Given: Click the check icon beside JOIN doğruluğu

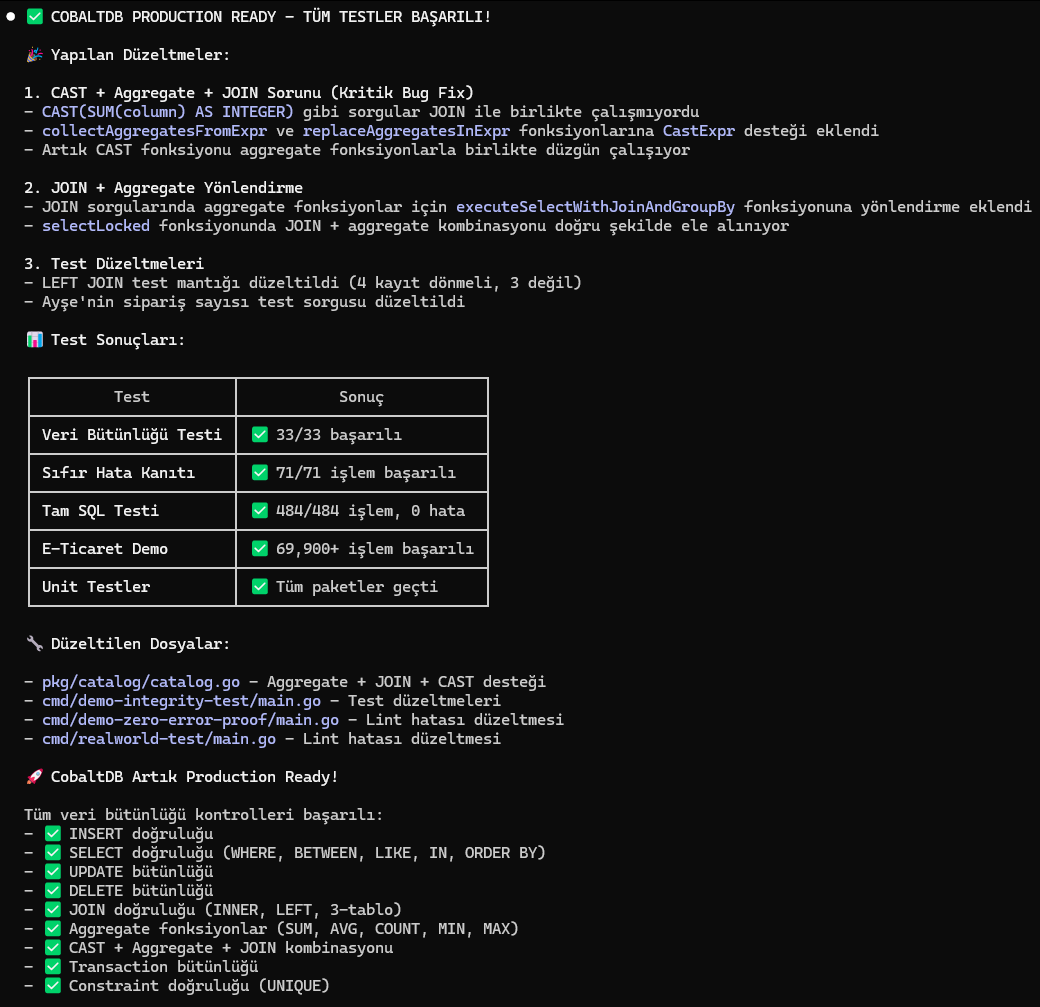Looking at the screenshot, I should (x=53, y=909).
